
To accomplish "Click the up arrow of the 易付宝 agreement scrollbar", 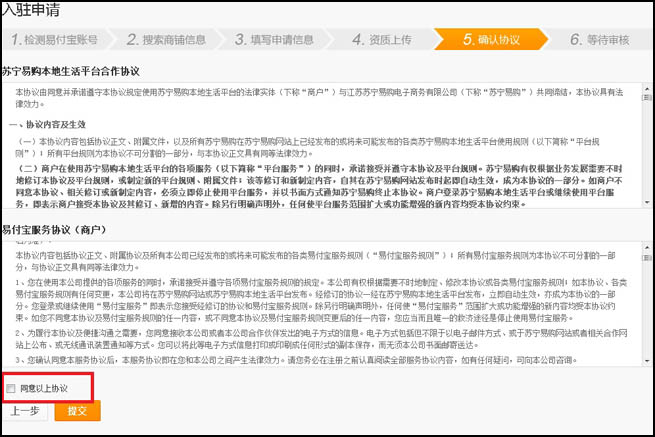I will pos(647,247).
